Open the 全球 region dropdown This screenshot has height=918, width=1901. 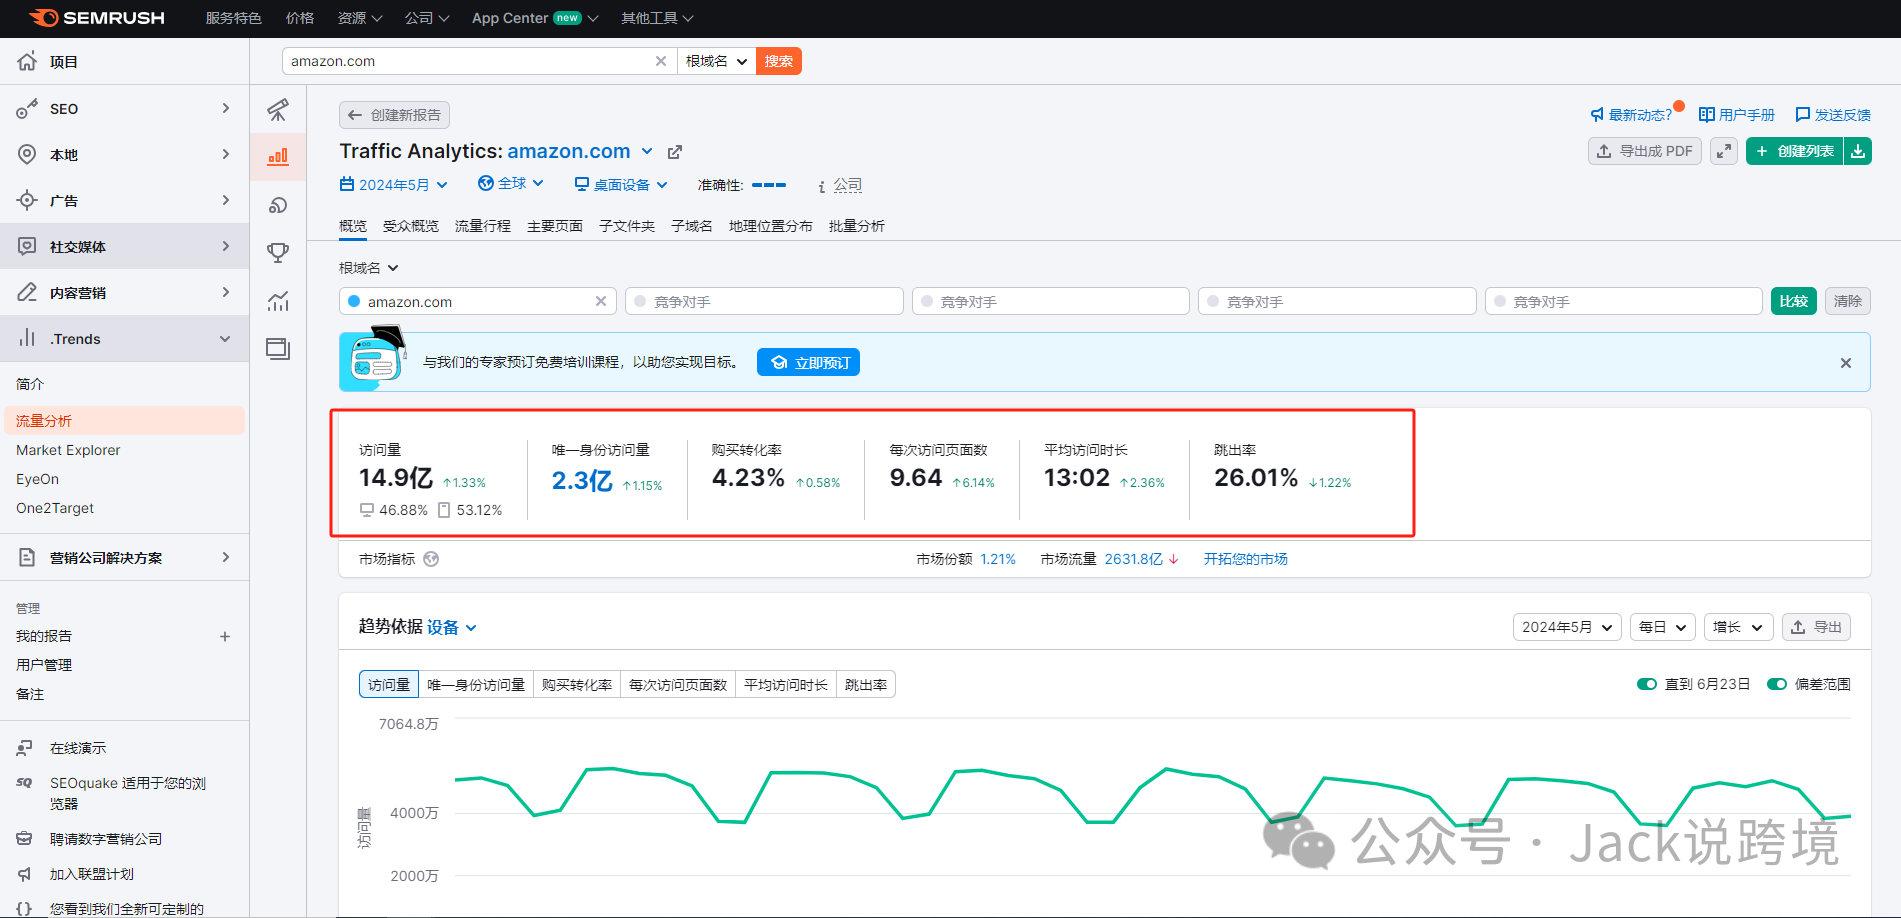(x=511, y=184)
